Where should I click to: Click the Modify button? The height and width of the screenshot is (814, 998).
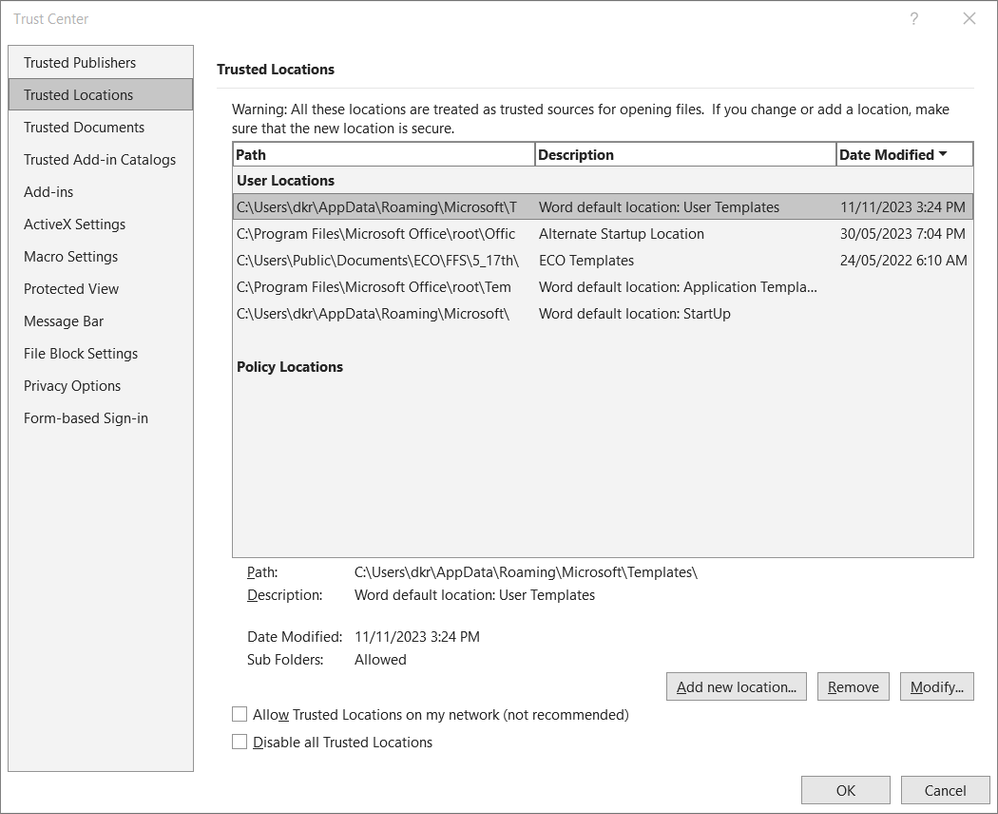[937, 687]
